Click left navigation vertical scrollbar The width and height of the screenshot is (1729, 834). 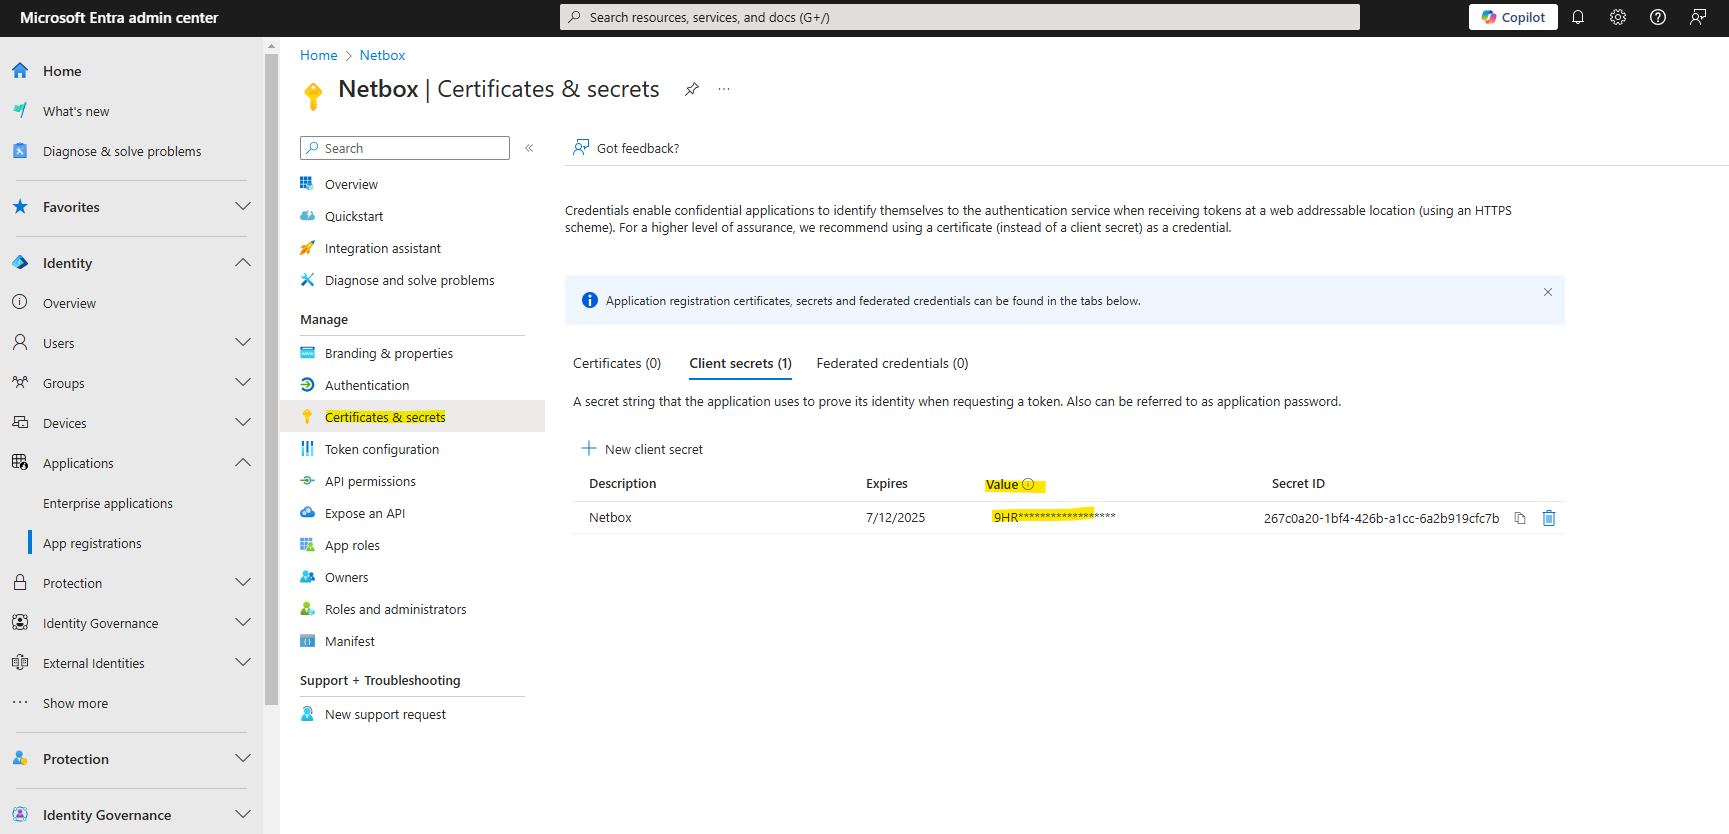(271, 380)
